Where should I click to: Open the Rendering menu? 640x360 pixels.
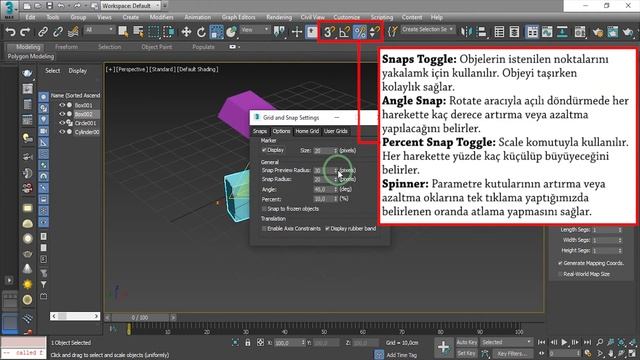(x=279, y=17)
